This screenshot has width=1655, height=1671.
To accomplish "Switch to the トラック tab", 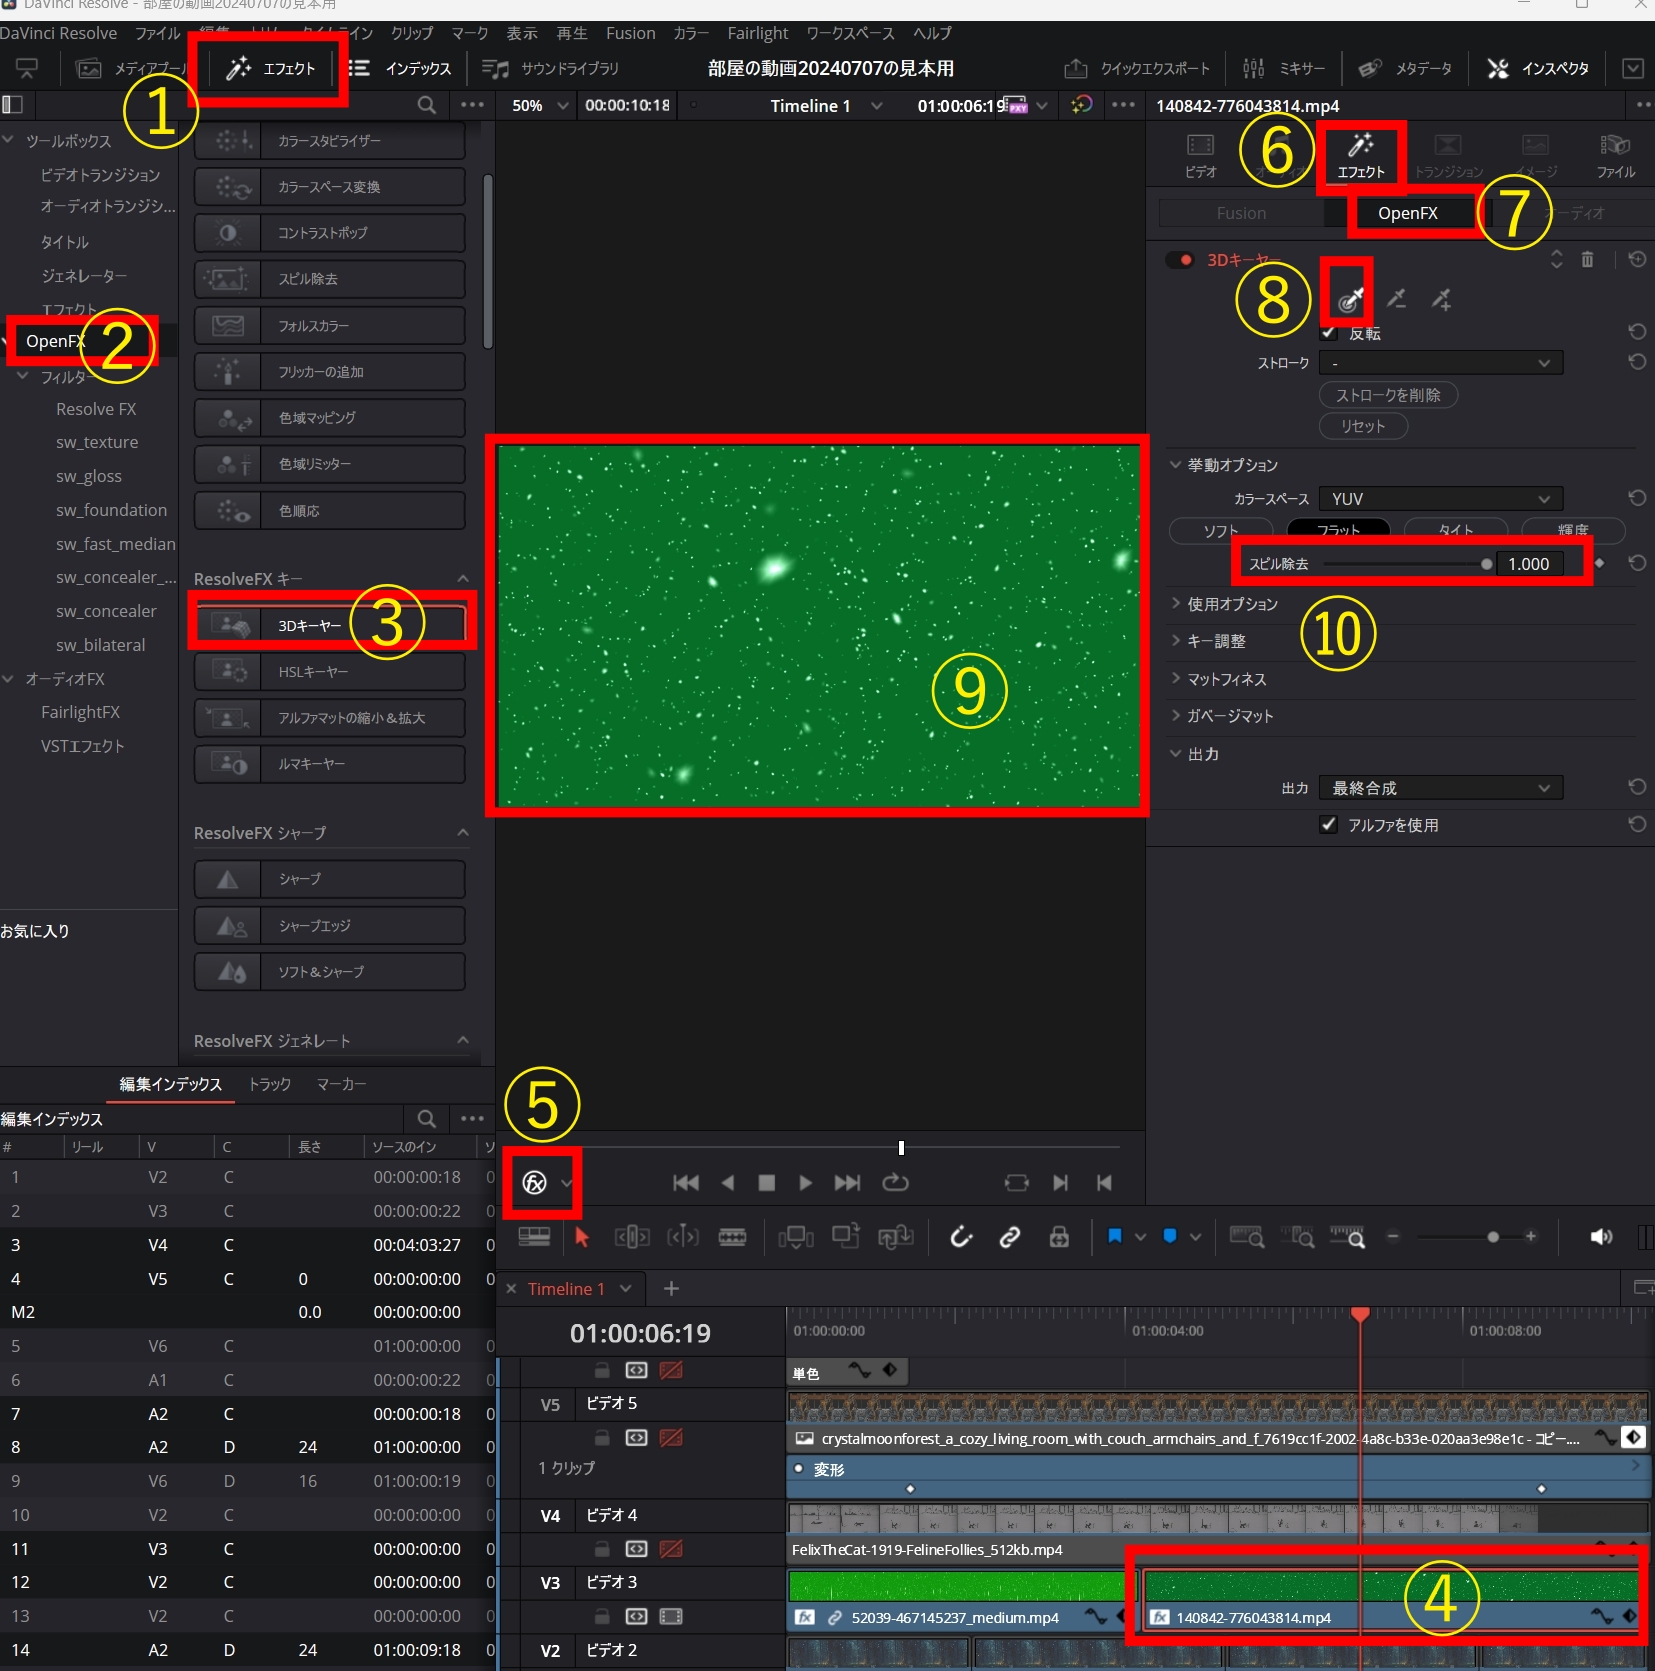I will (x=269, y=1084).
